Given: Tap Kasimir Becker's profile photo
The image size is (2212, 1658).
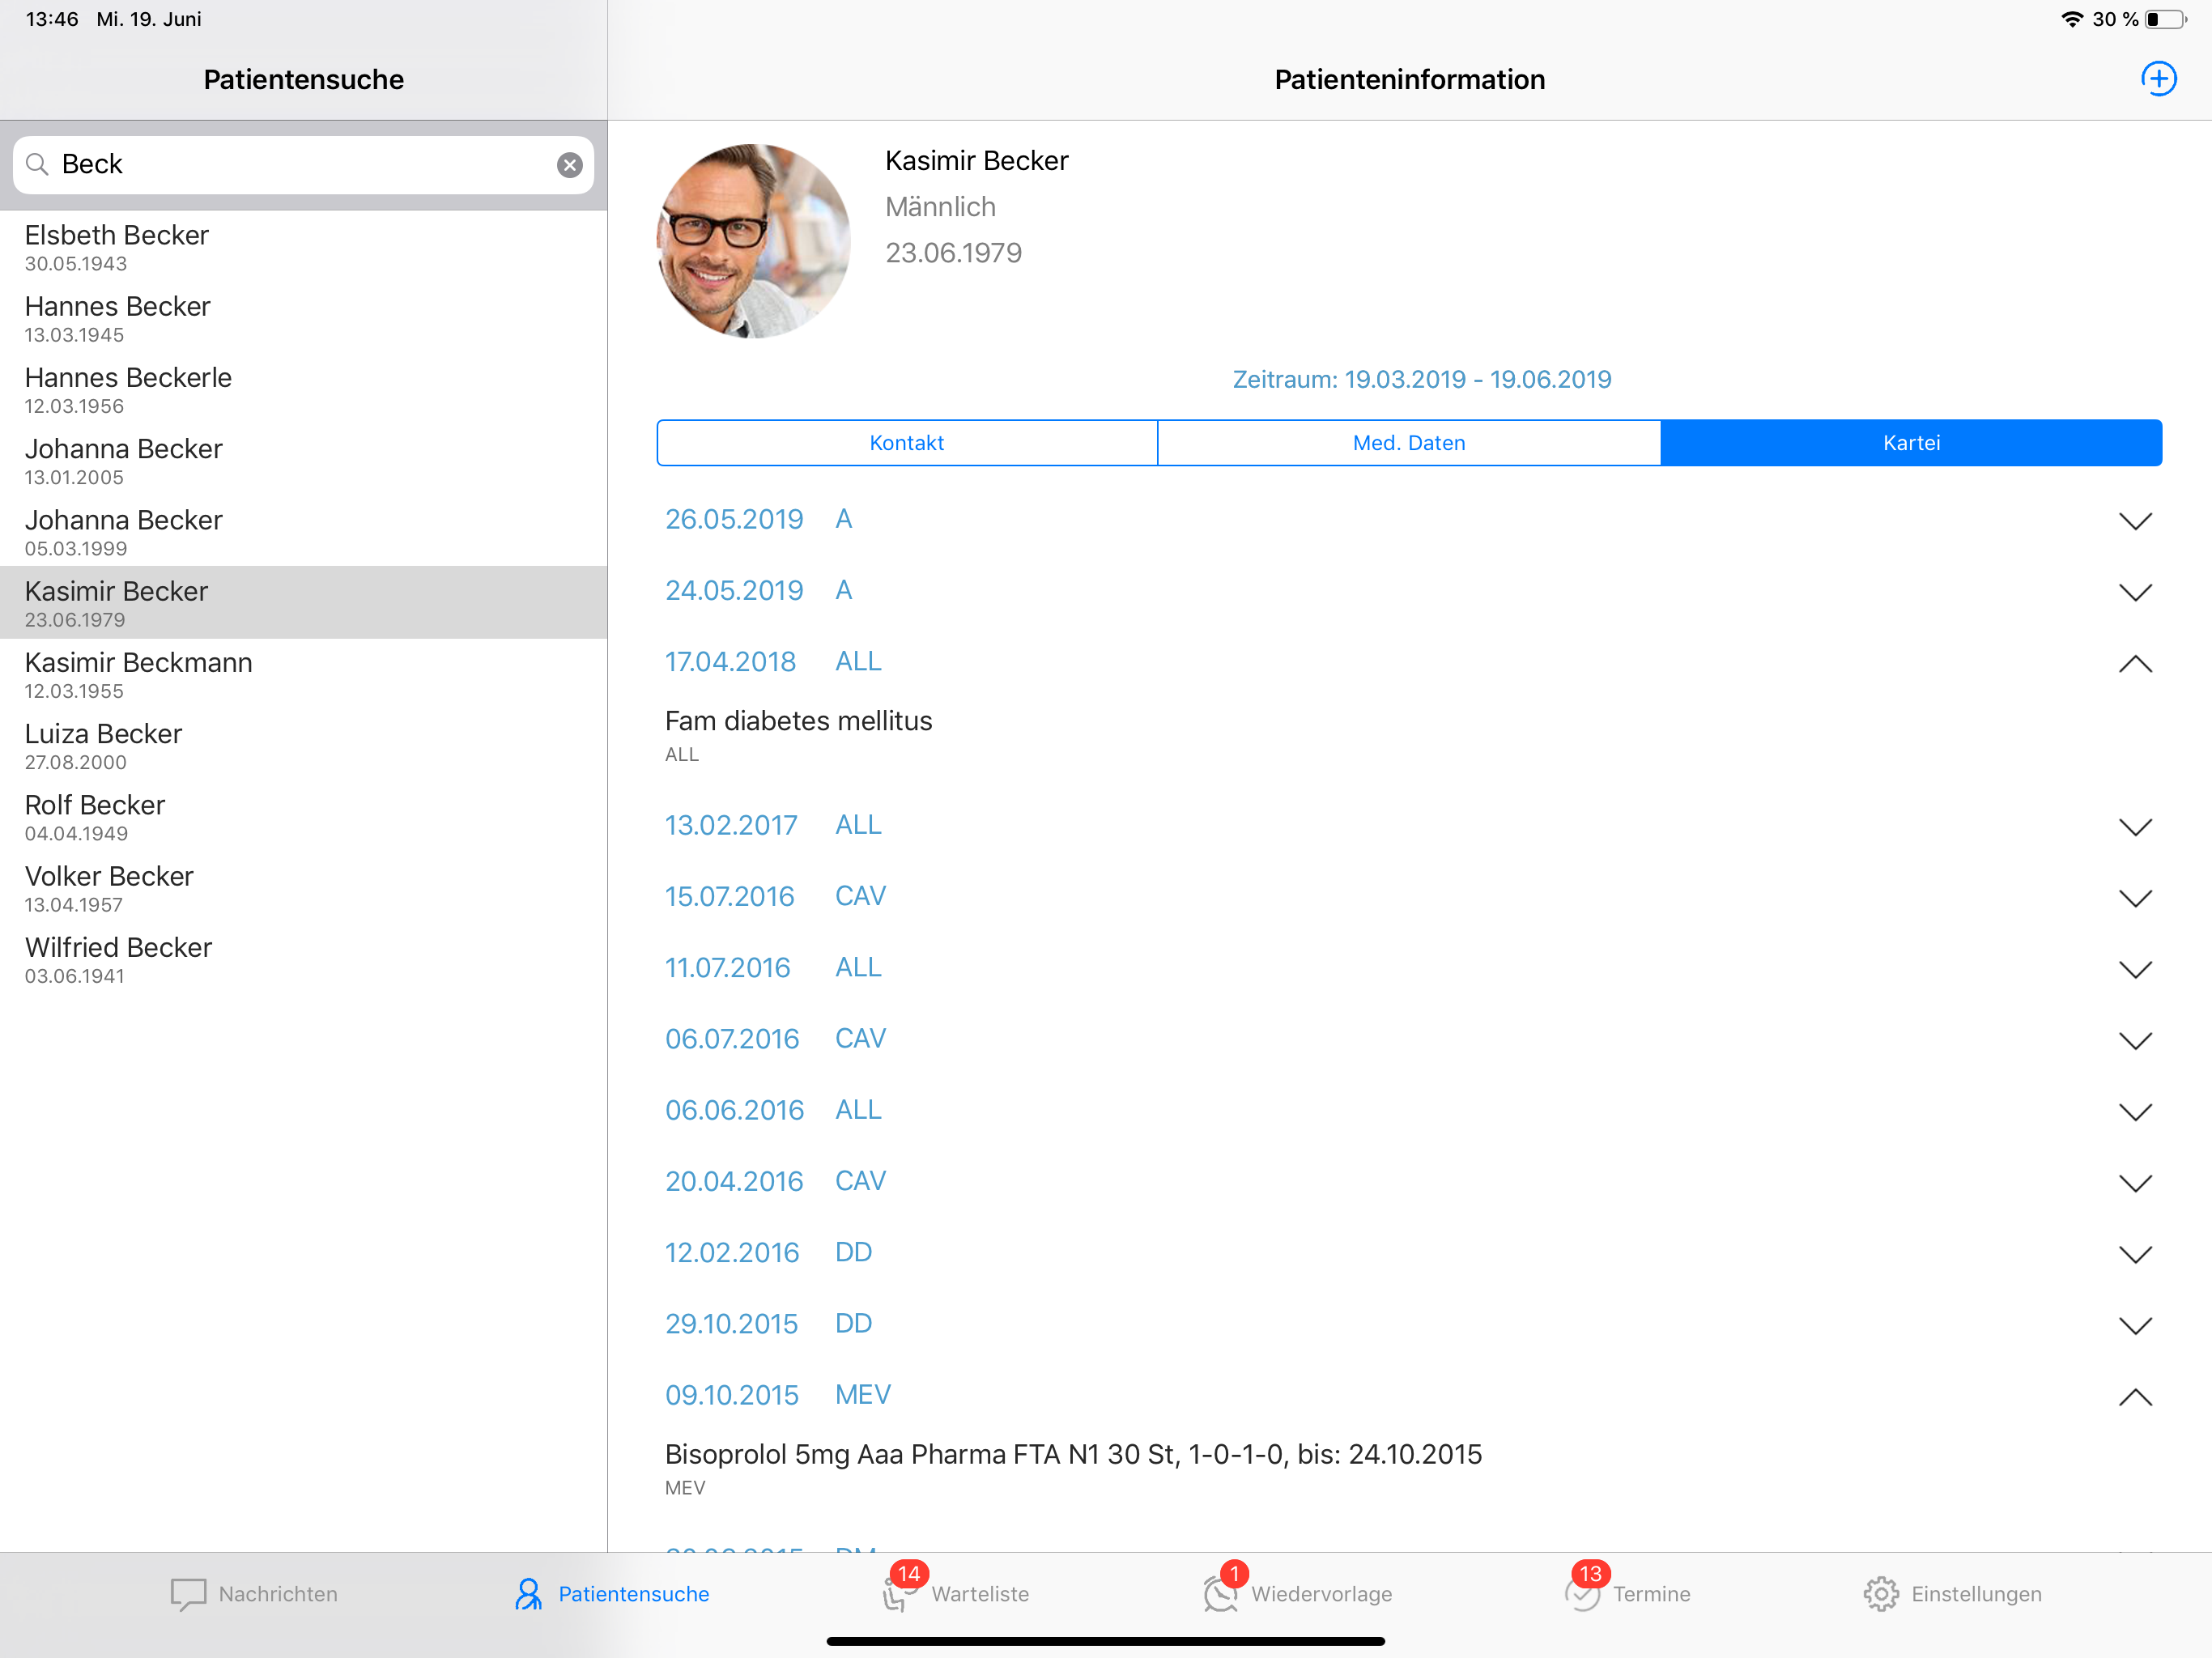Looking at the screenshot, I should tap(753, 241).
